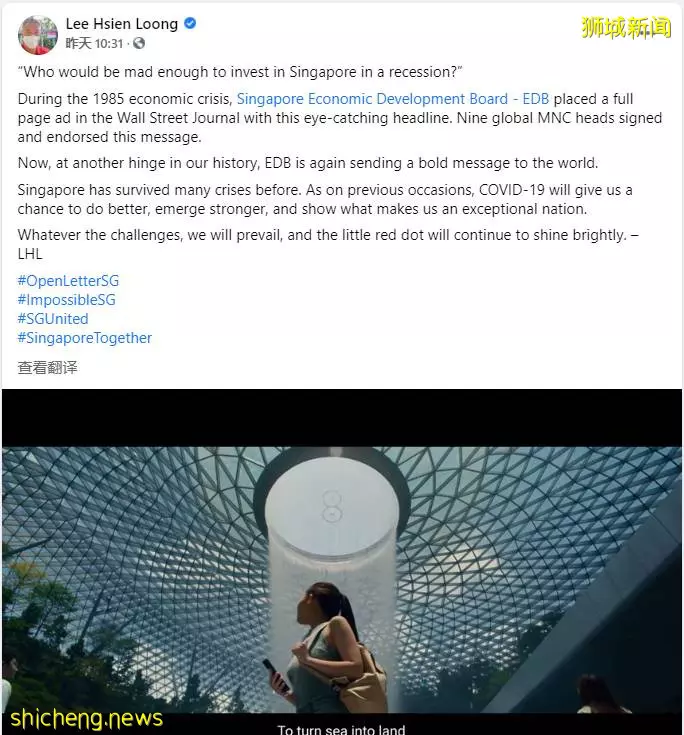This screenshot has height=735, width=684.
Task: Click the quoted opening line of the post
Action: tap(240, 72)
